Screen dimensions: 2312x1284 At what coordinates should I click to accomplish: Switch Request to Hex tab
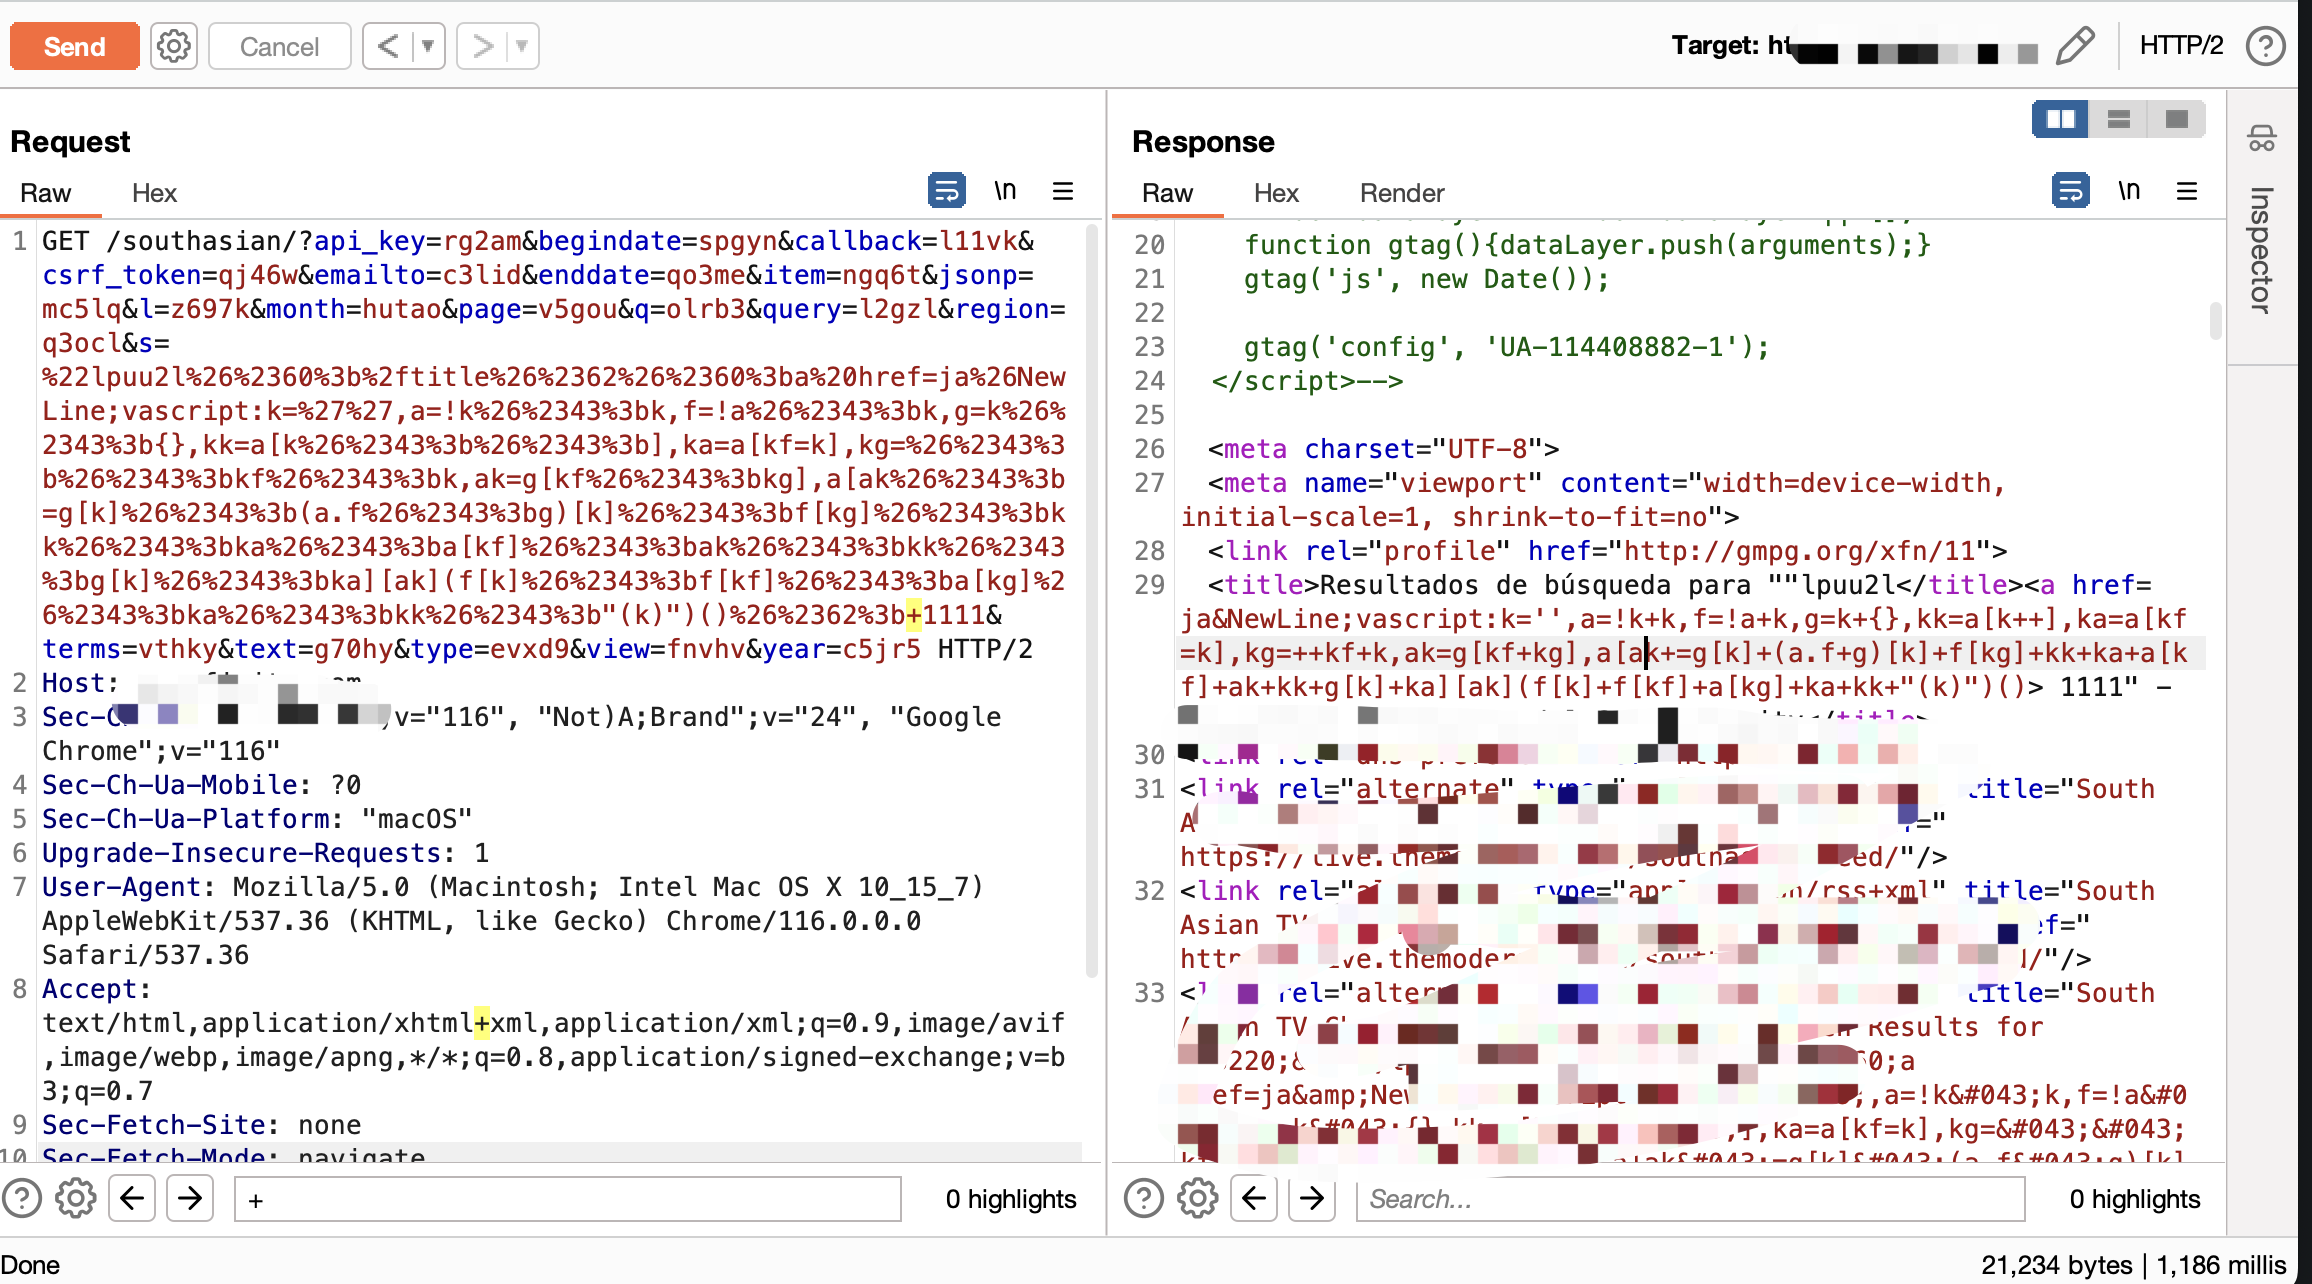pos(154,193)
